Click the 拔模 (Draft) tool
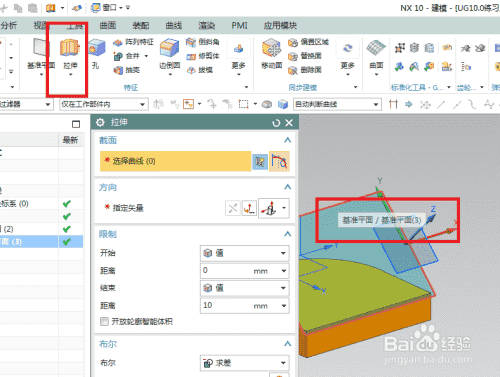Screen dimensions: 500x377 point(199,70)
